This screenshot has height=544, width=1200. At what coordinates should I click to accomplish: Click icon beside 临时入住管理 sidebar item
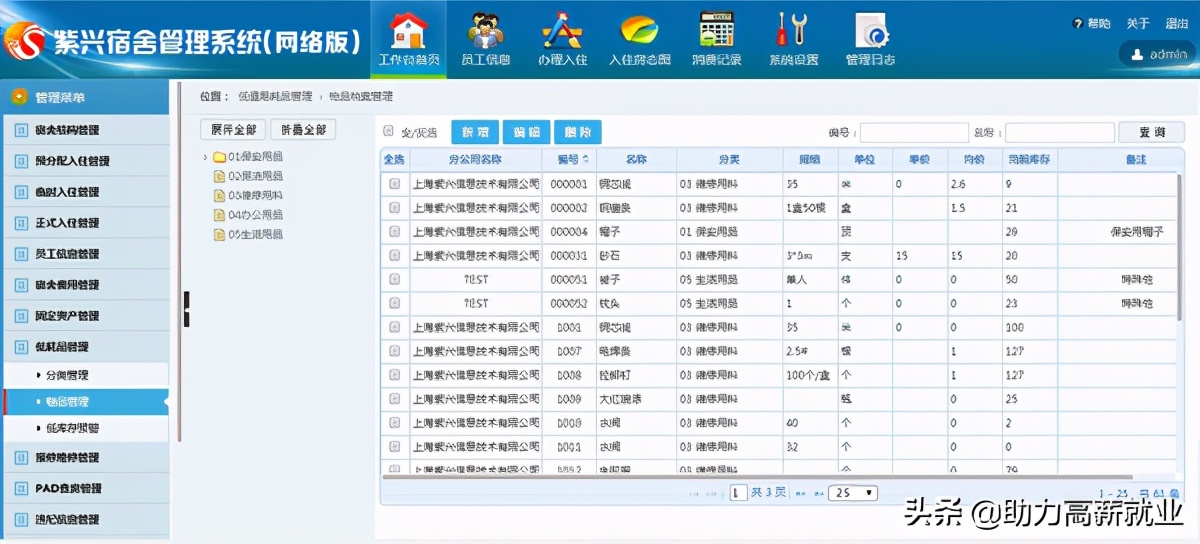coord(21,192)
